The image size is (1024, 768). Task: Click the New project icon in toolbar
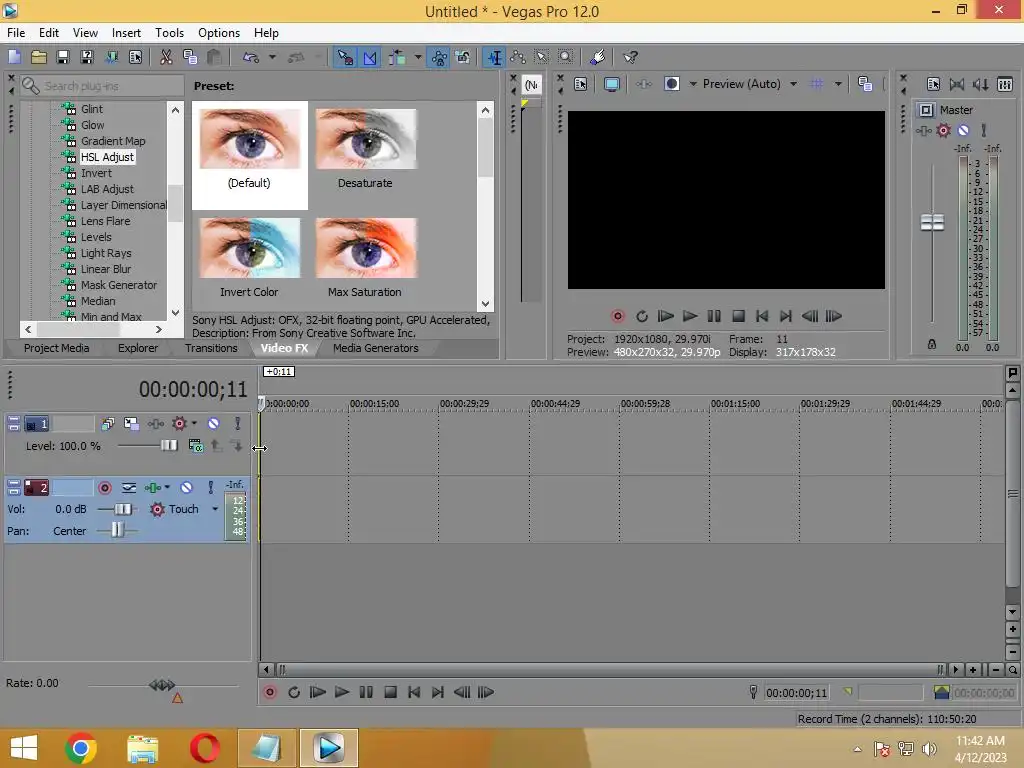click(x=14, y=57)
